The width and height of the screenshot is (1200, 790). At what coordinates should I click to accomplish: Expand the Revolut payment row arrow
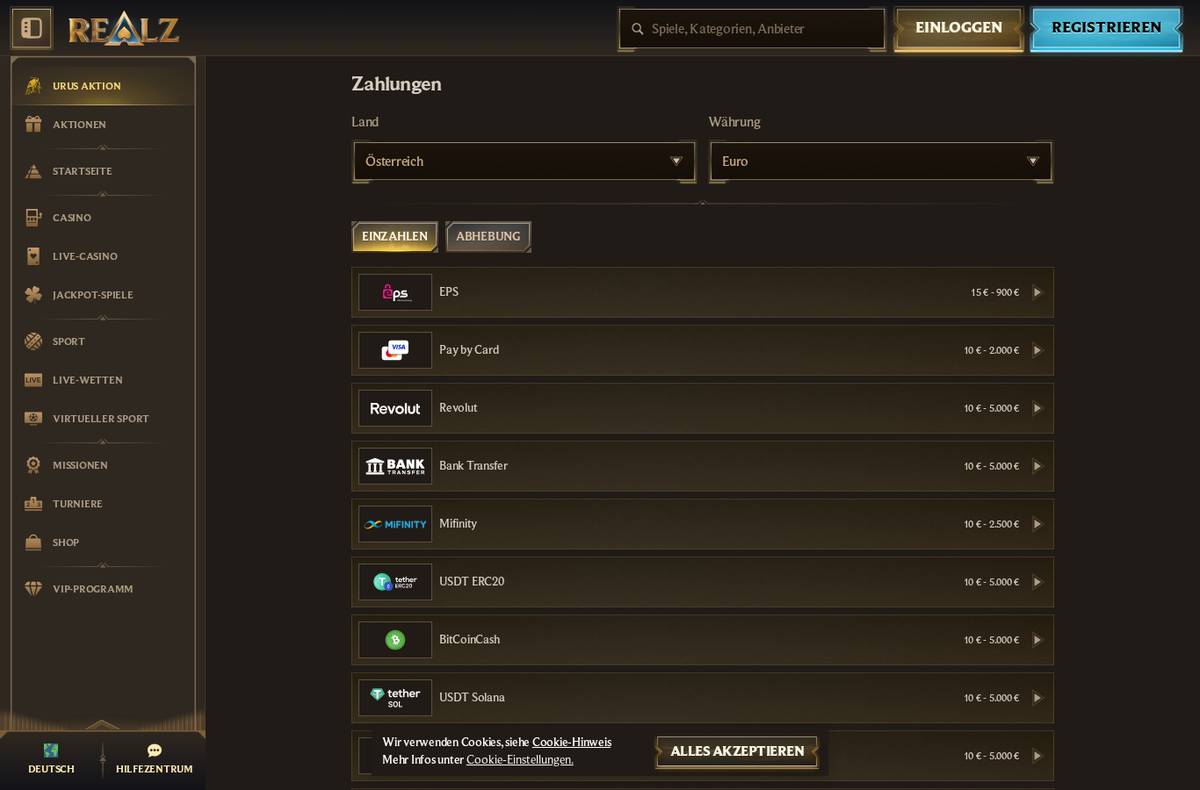click(x=1037, y=409)
